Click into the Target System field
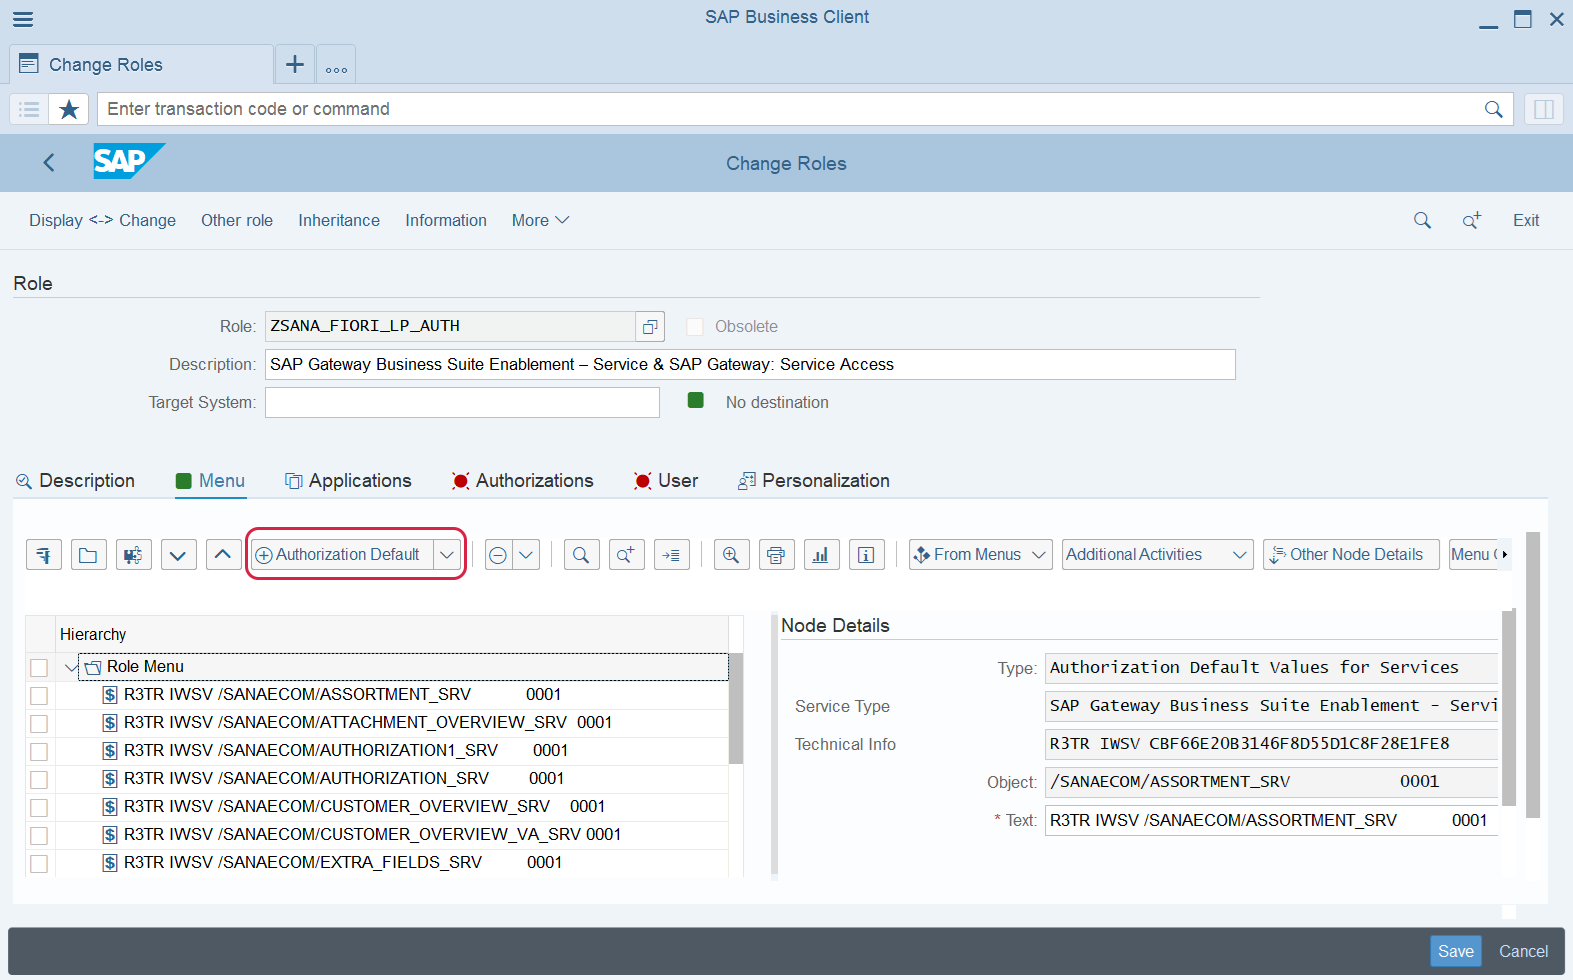 coord(462,402)
